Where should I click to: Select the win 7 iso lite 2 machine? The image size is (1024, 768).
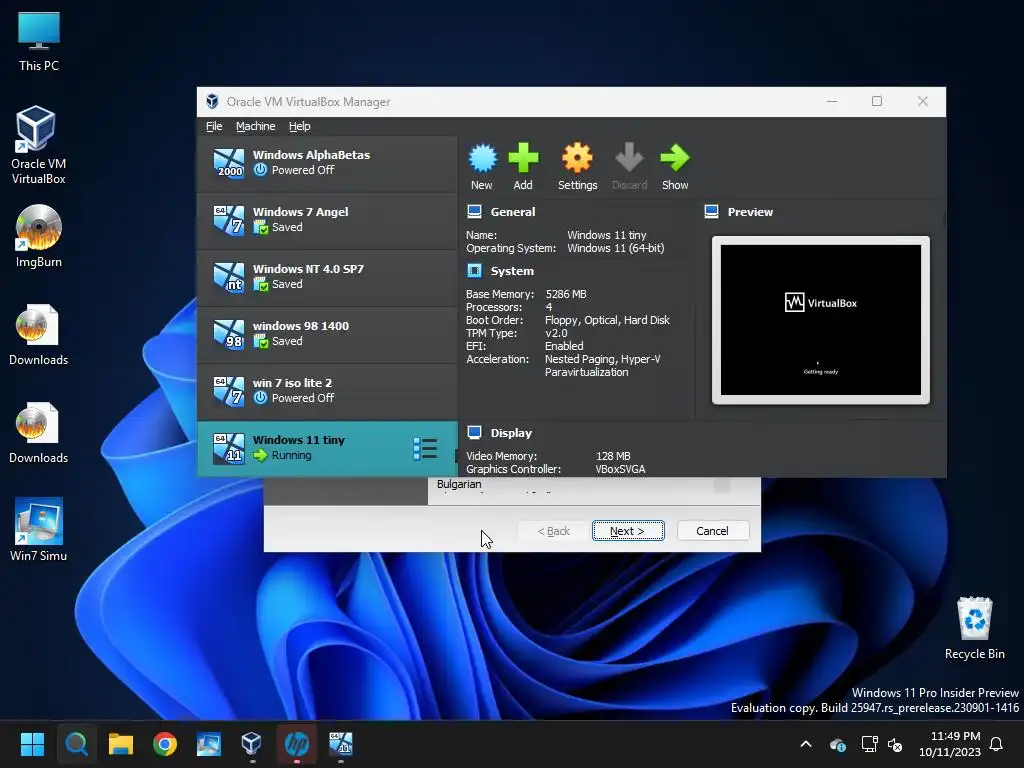click(327, 391)
